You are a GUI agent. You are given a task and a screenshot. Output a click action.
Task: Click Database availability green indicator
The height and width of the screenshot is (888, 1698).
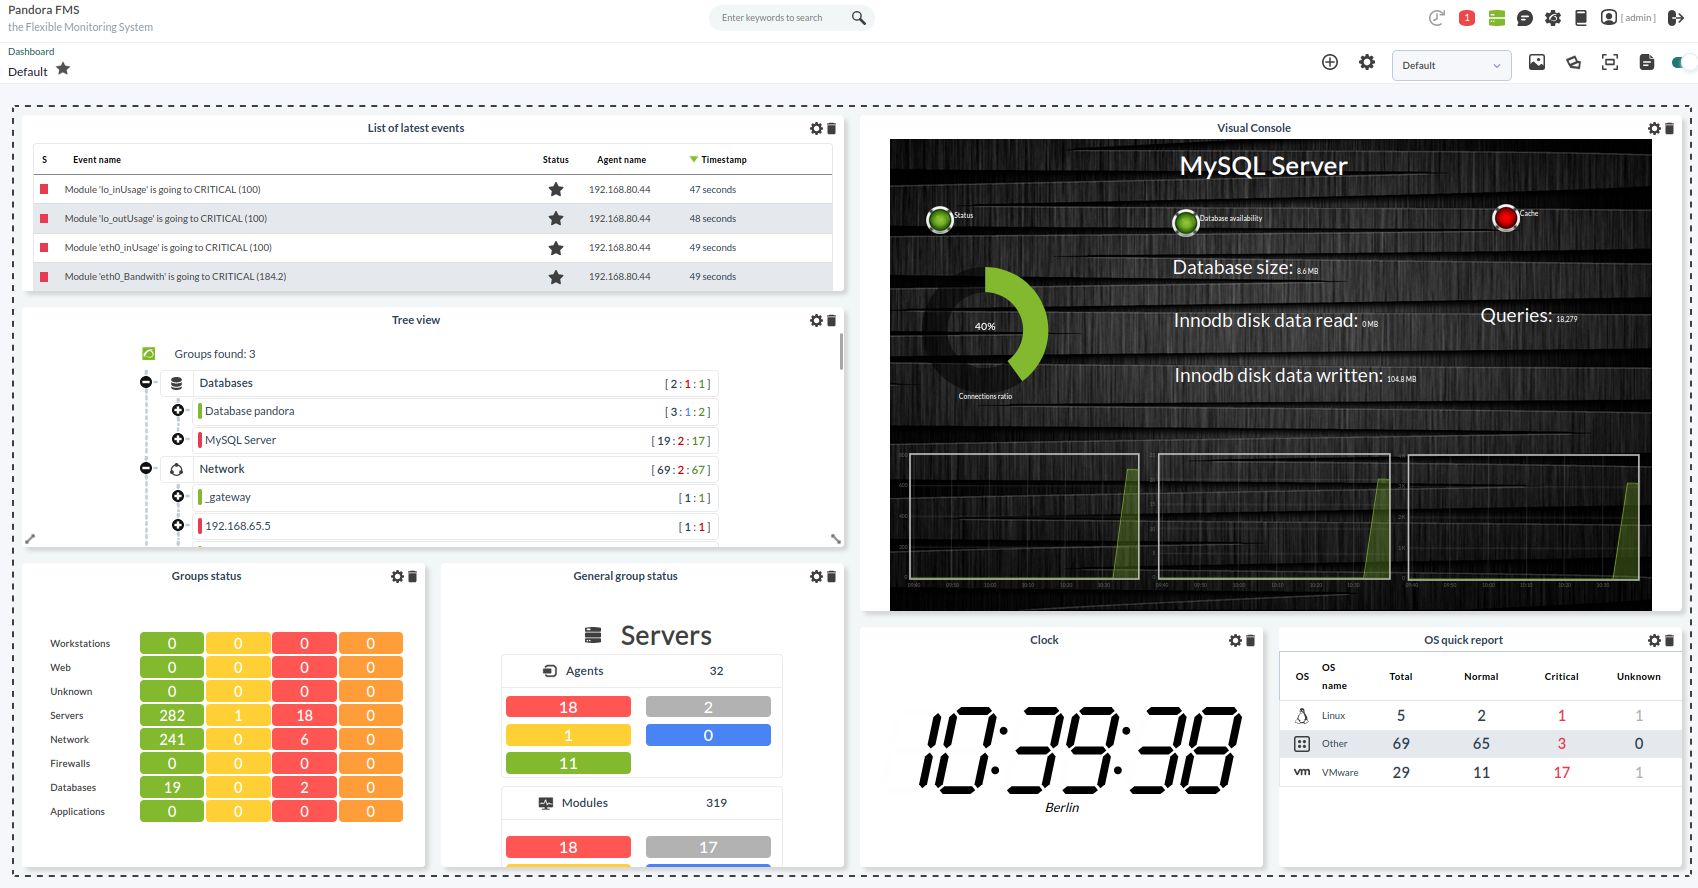click(1186, 222)
